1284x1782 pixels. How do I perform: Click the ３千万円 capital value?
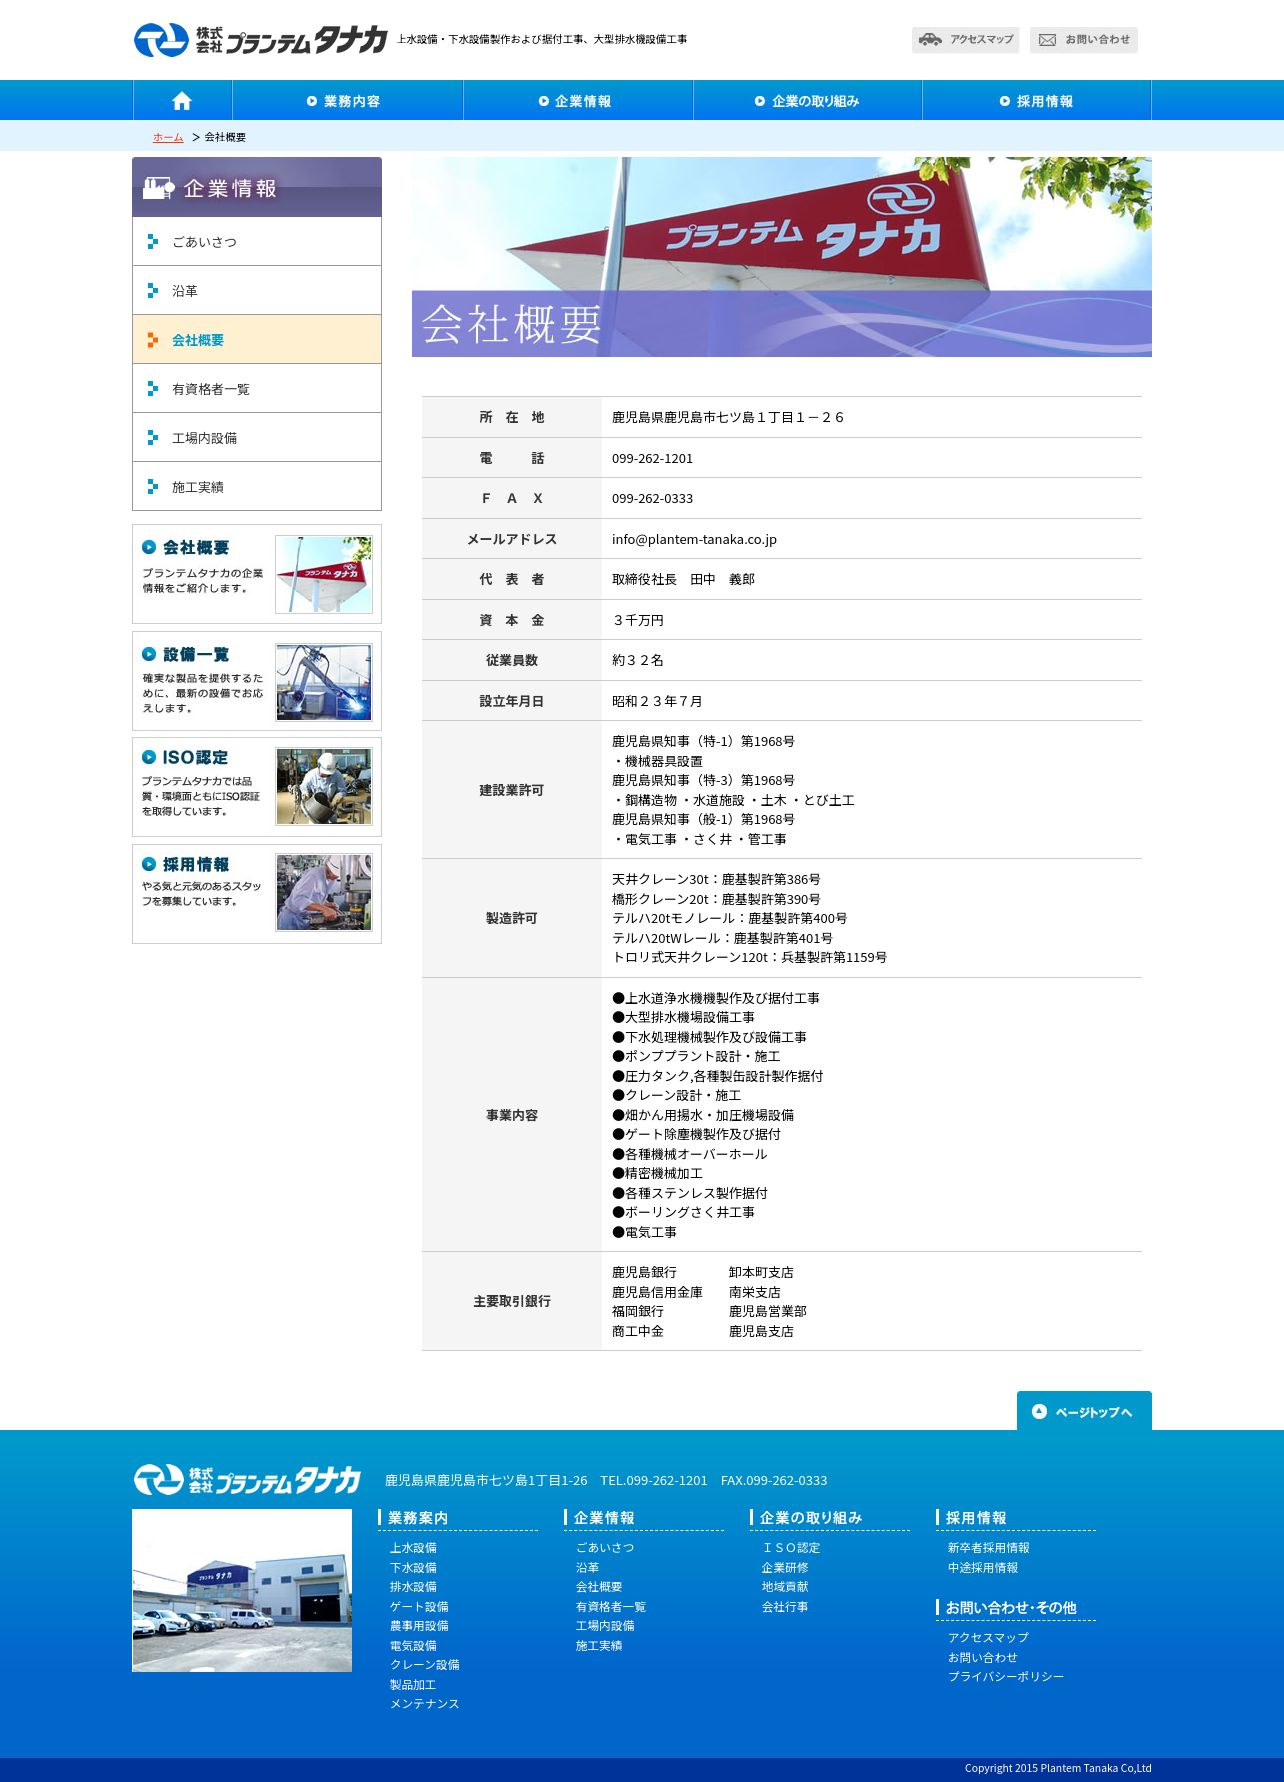638,621
